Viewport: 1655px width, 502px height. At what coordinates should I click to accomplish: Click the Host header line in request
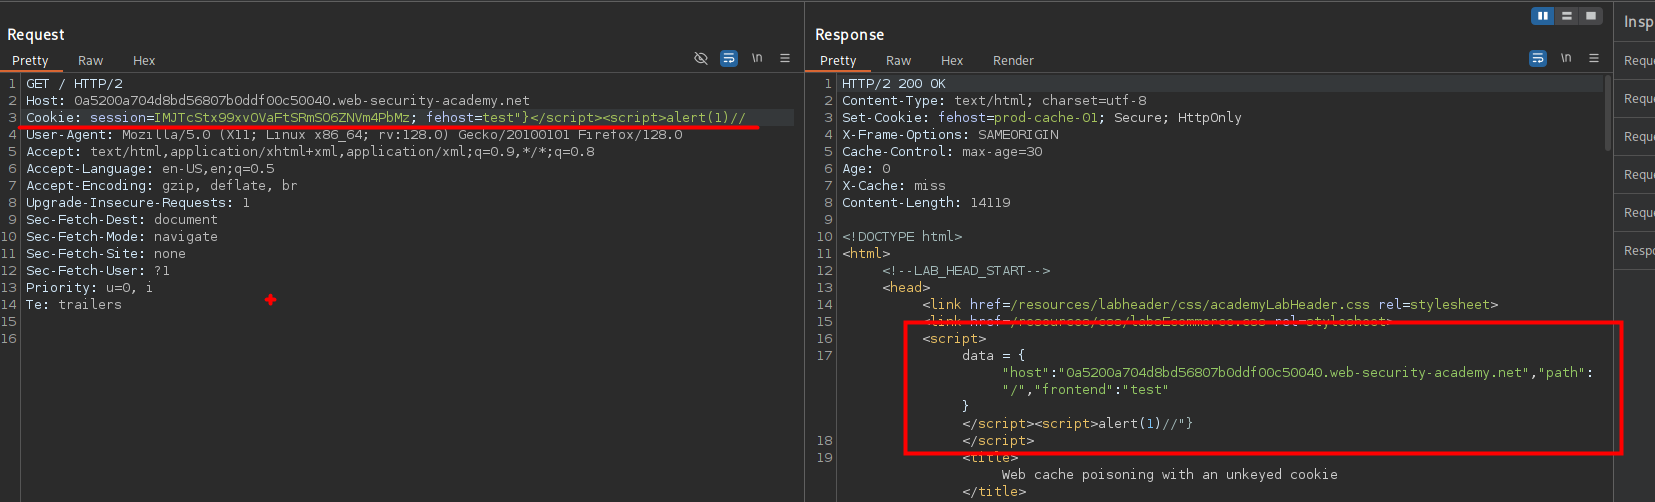(278, 101)
